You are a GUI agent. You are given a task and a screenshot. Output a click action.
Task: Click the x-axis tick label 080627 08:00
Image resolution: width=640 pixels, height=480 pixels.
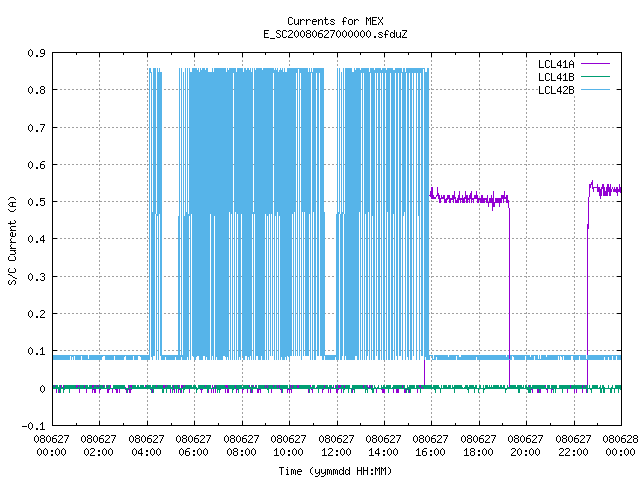[x=241, y=445]
